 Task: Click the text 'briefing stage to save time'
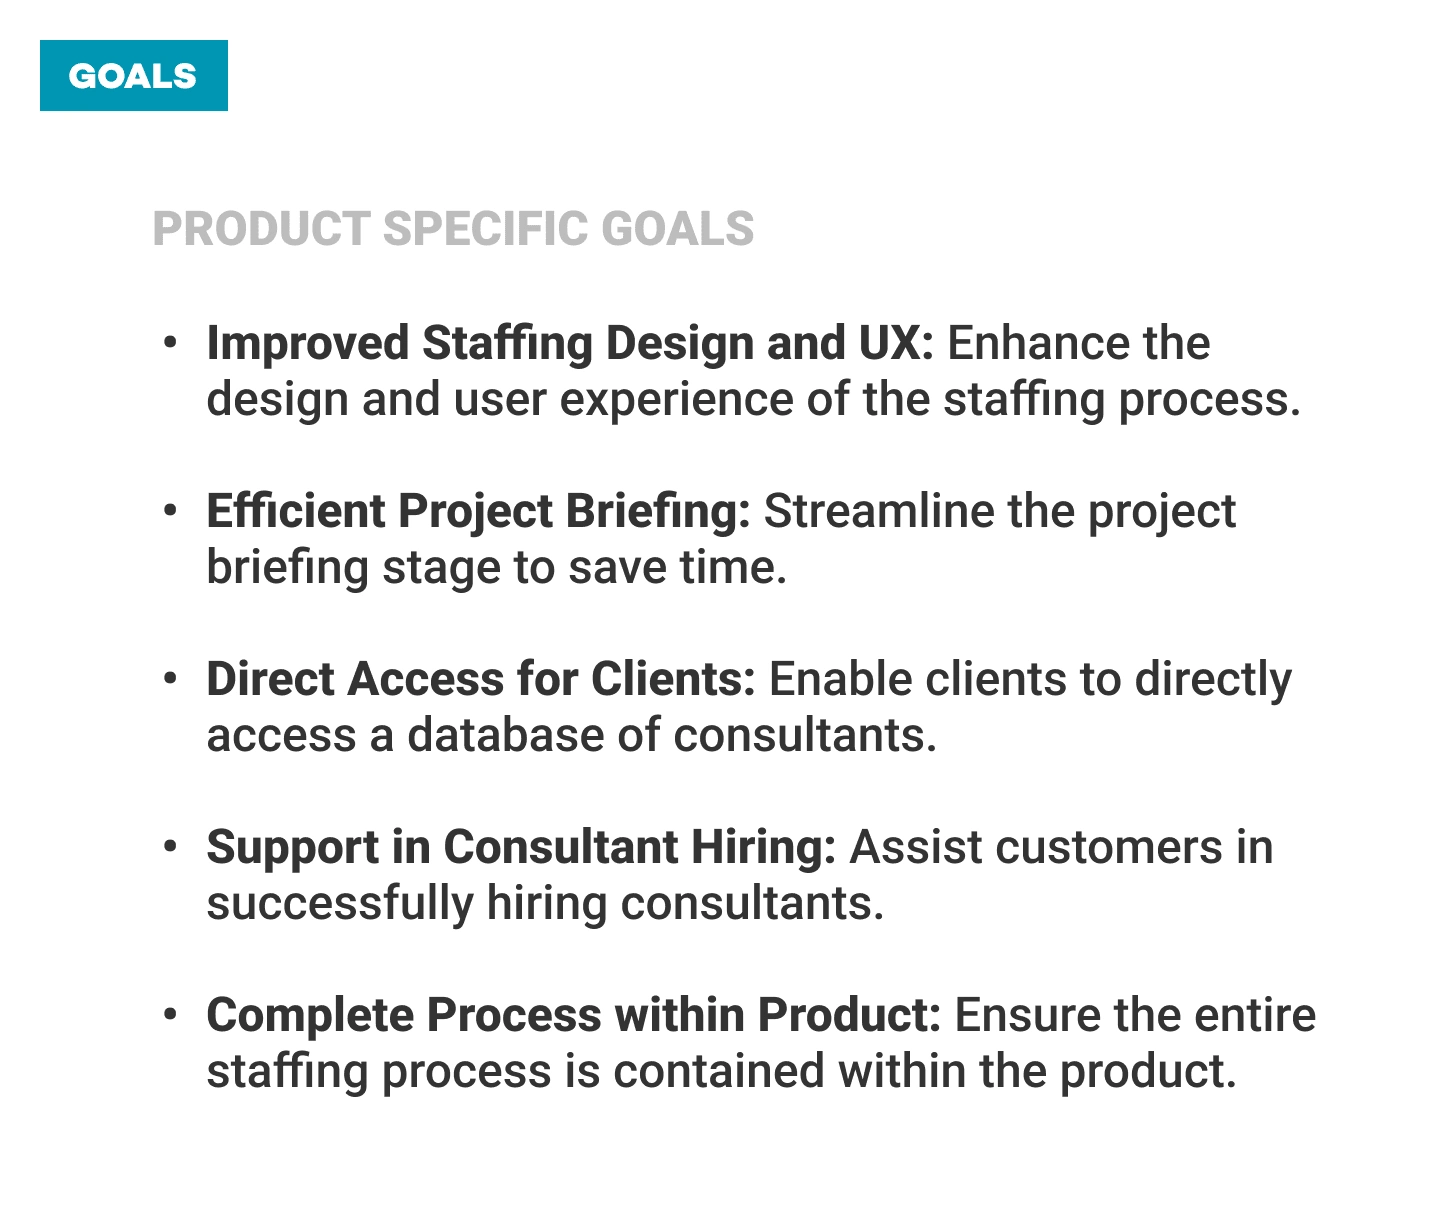coord(496,568)
